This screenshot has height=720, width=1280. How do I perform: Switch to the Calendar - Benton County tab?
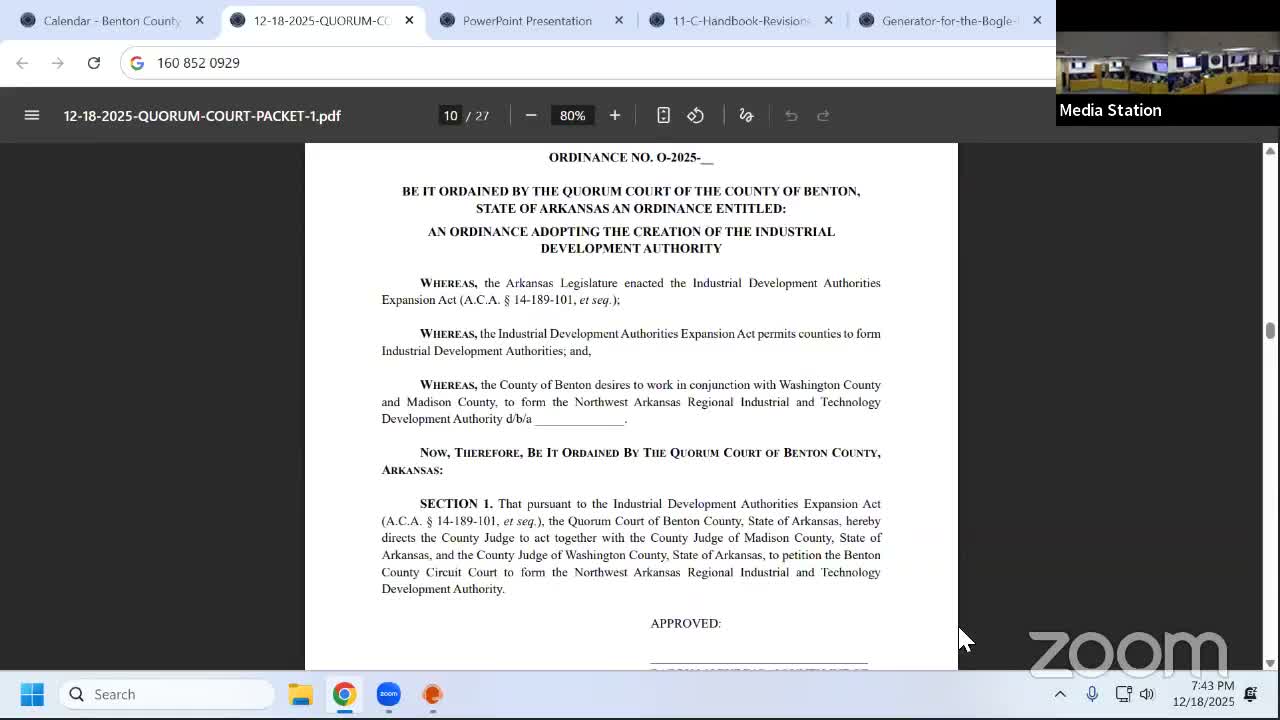click(112, 20)
